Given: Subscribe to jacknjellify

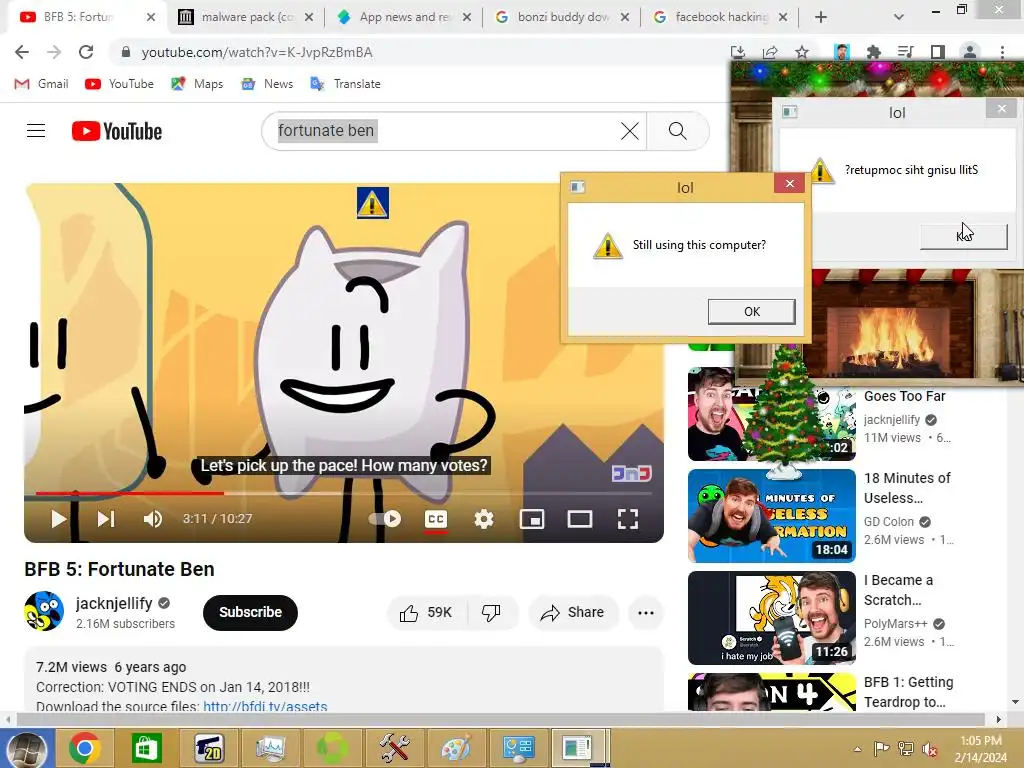Looking at the screenshot, I should [x=250, y=613].
